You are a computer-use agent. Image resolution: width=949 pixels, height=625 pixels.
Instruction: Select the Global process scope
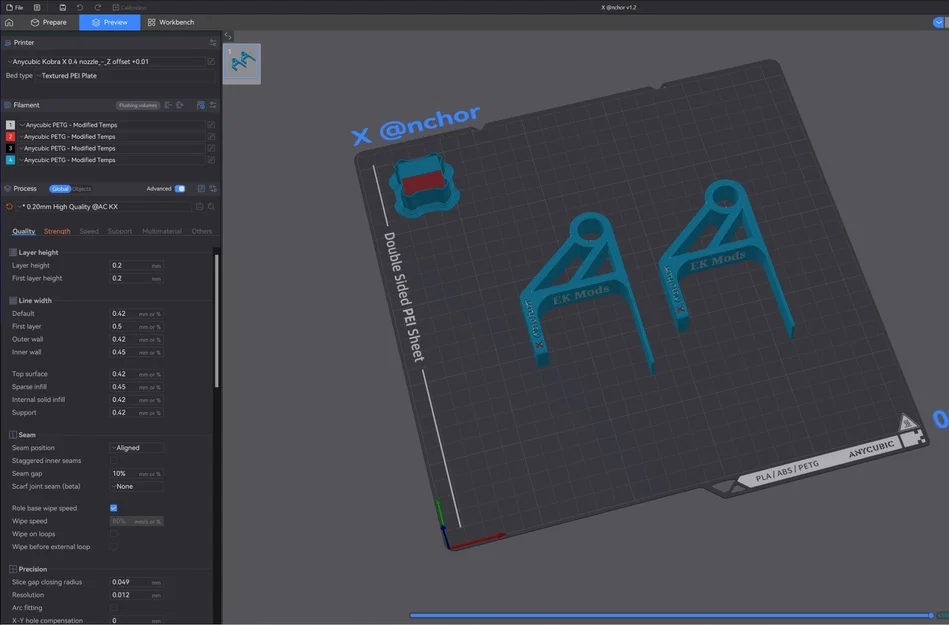(60, 189)
